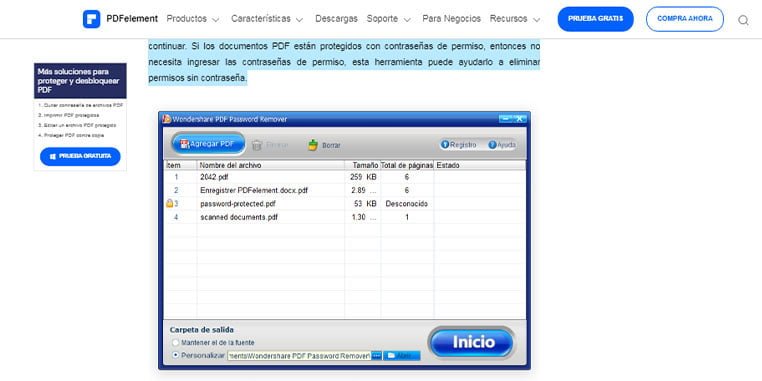Select scanned documents.pdf row
762x381 pixels.
[345, 217]
